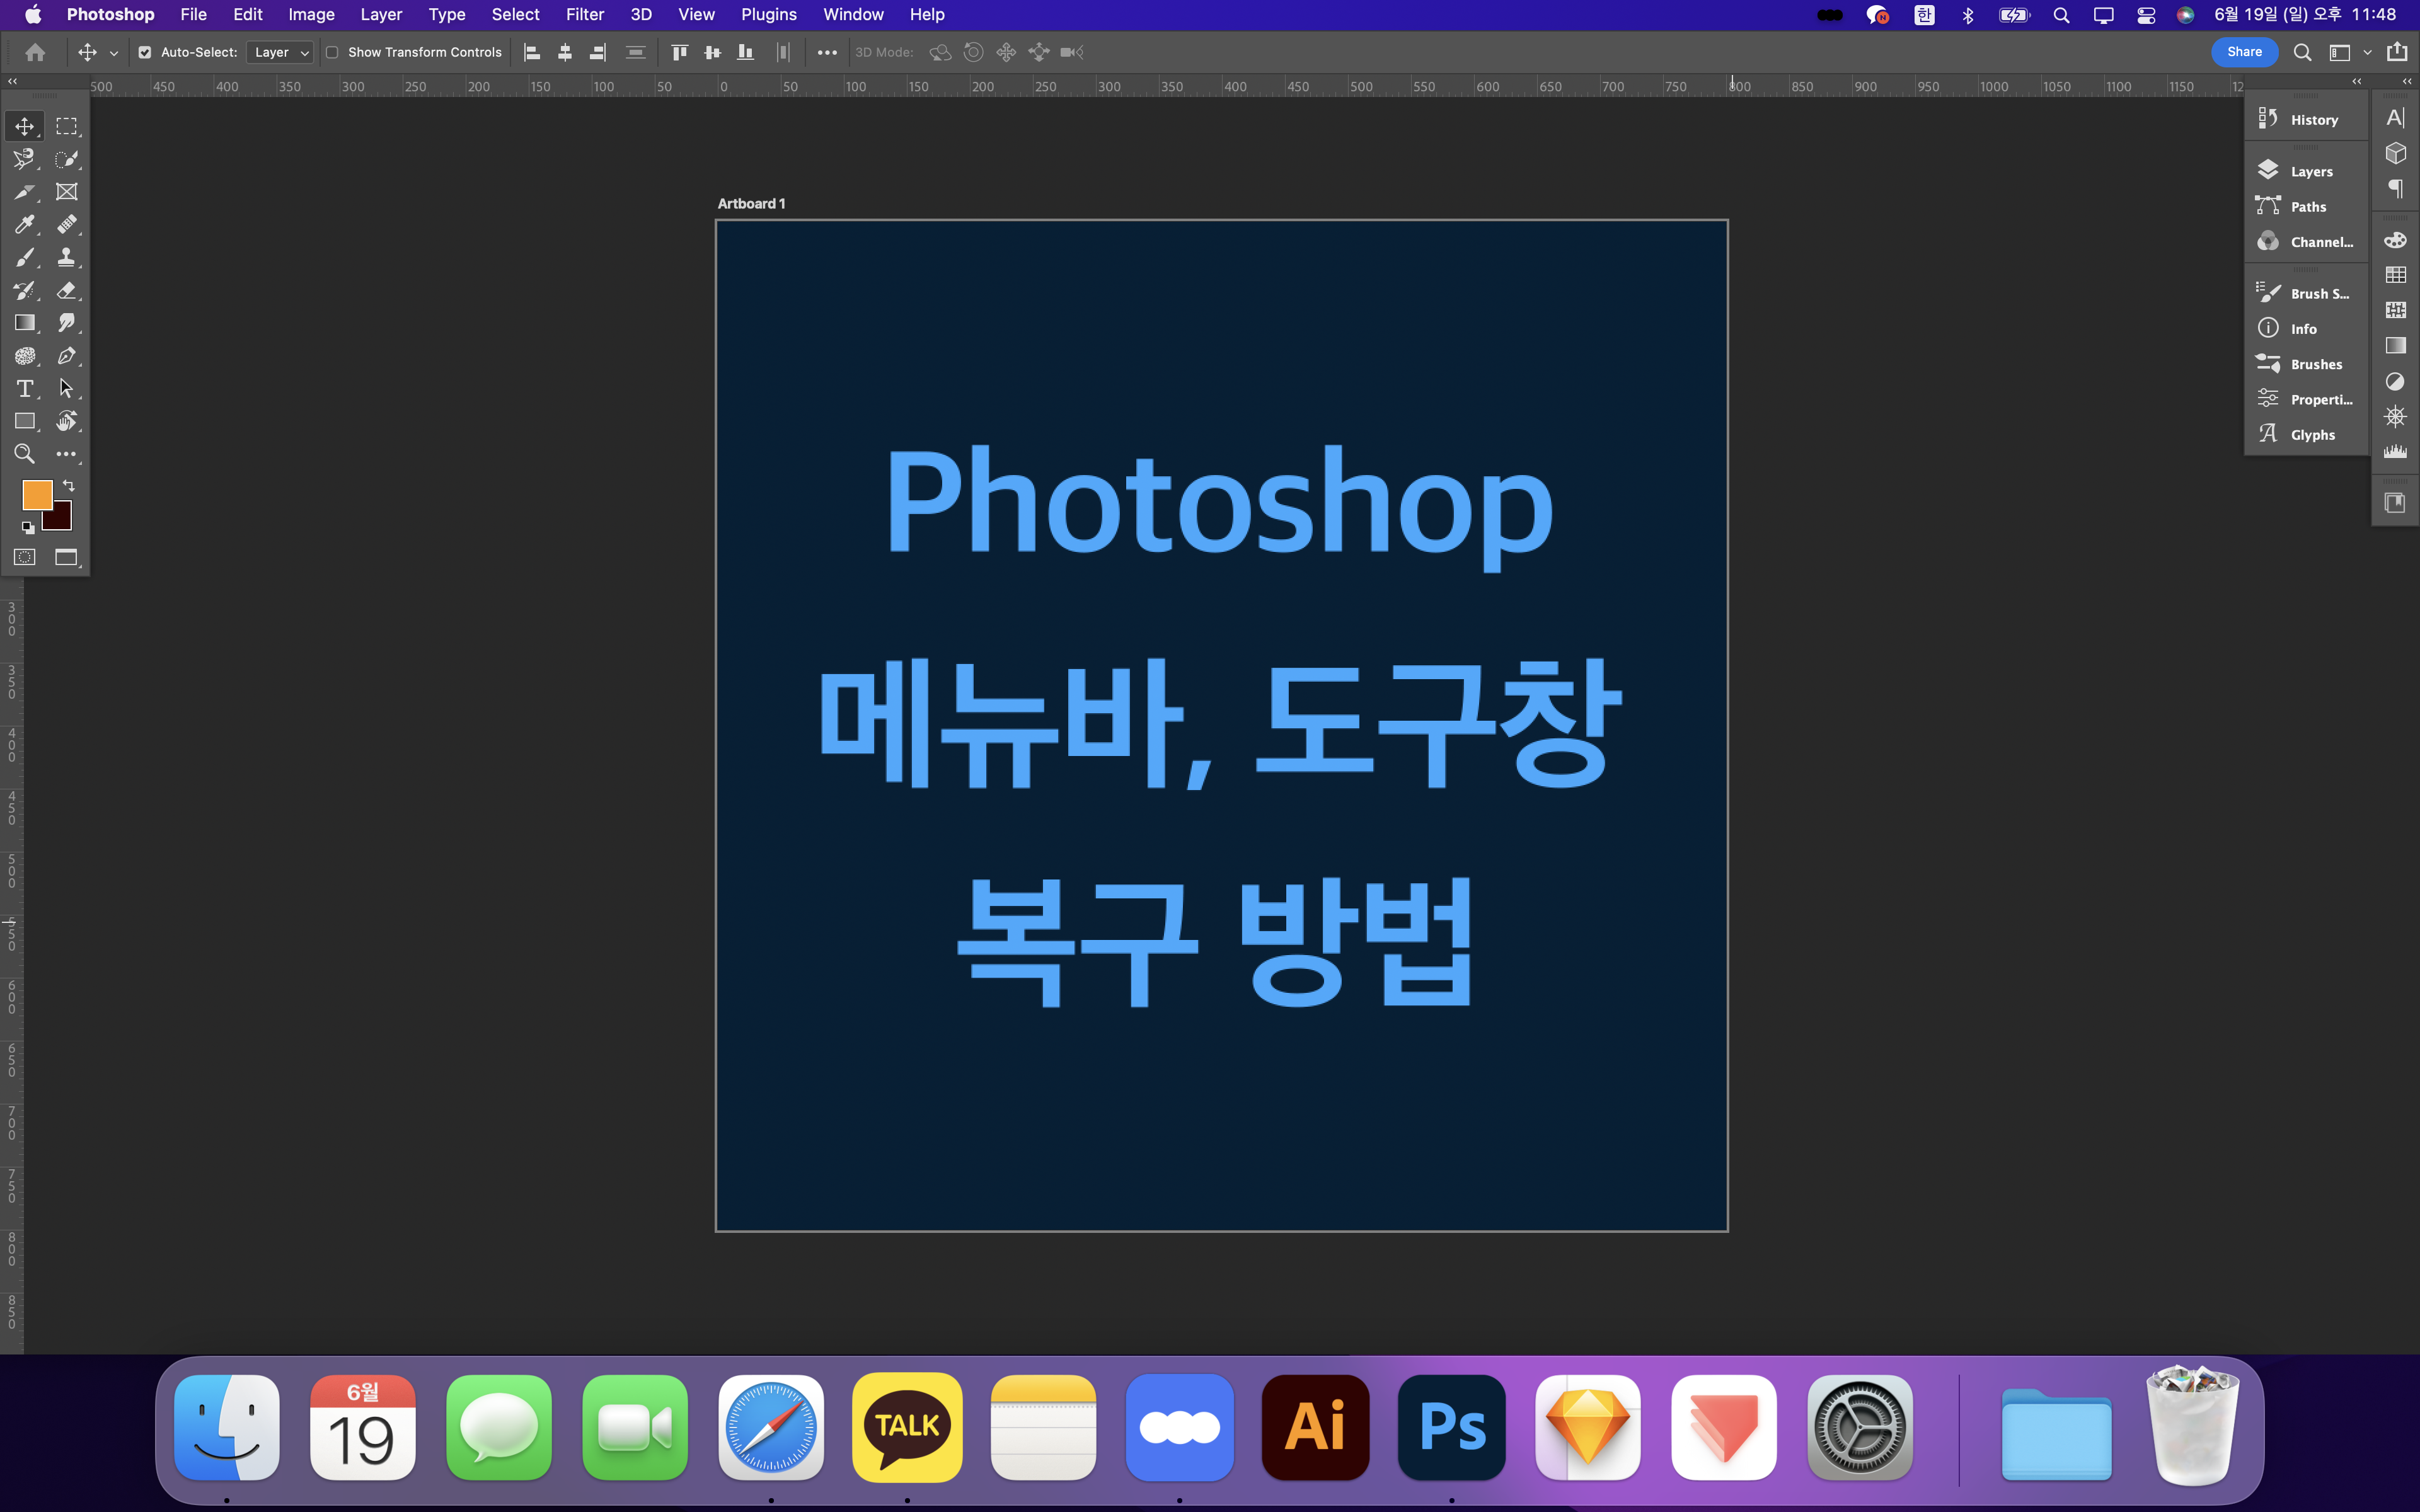Go to the Home screen button

point(35,52)
